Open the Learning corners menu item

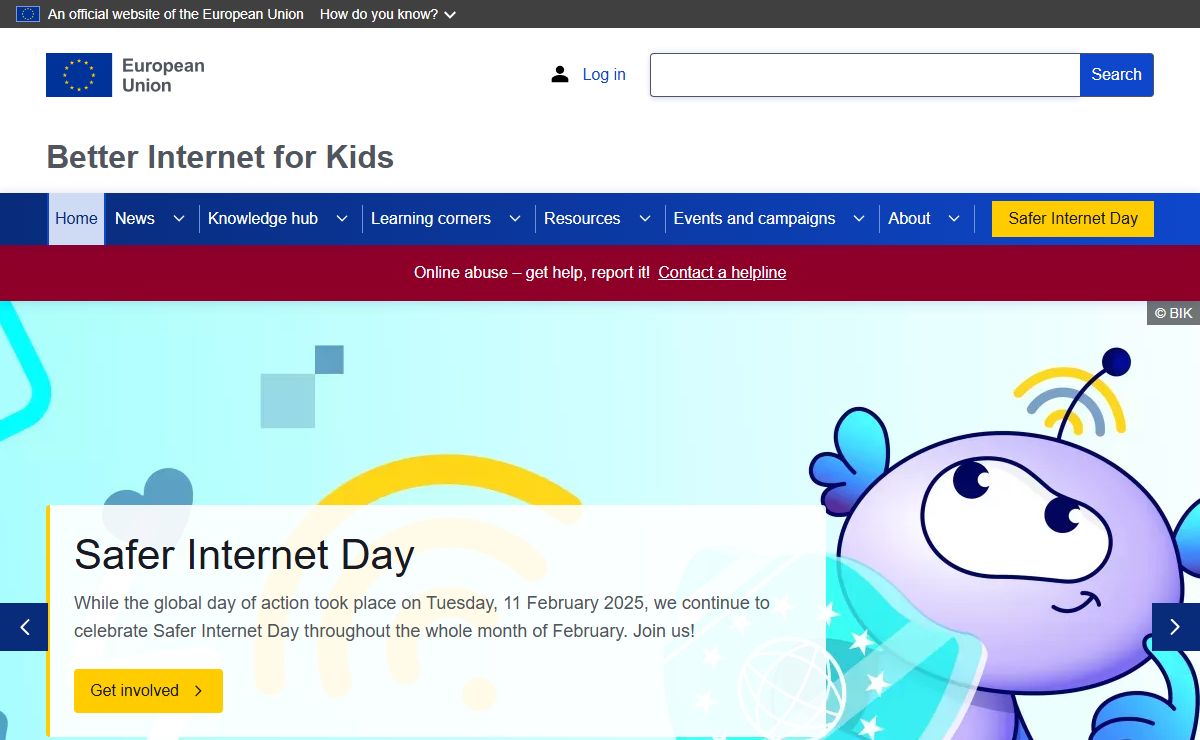pyautogui.click(x=431, y=219)
